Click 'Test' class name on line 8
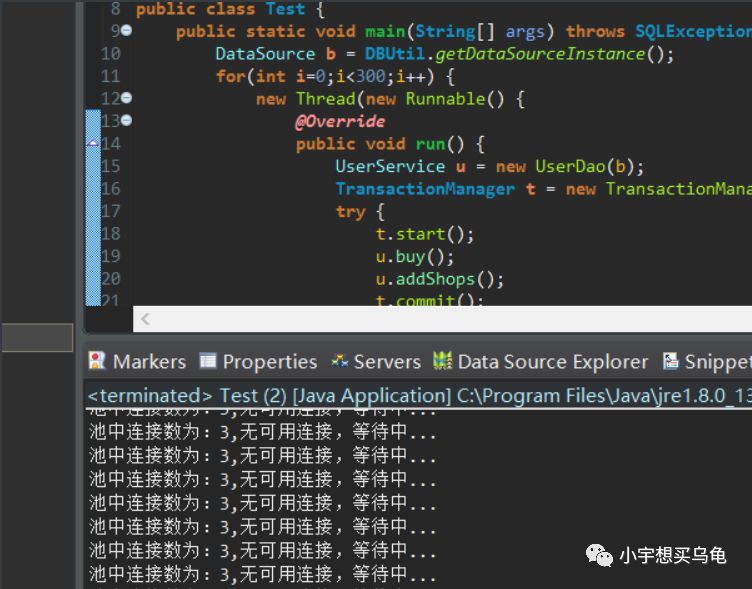This screenshot has height=589, width=752. [285, 9]
